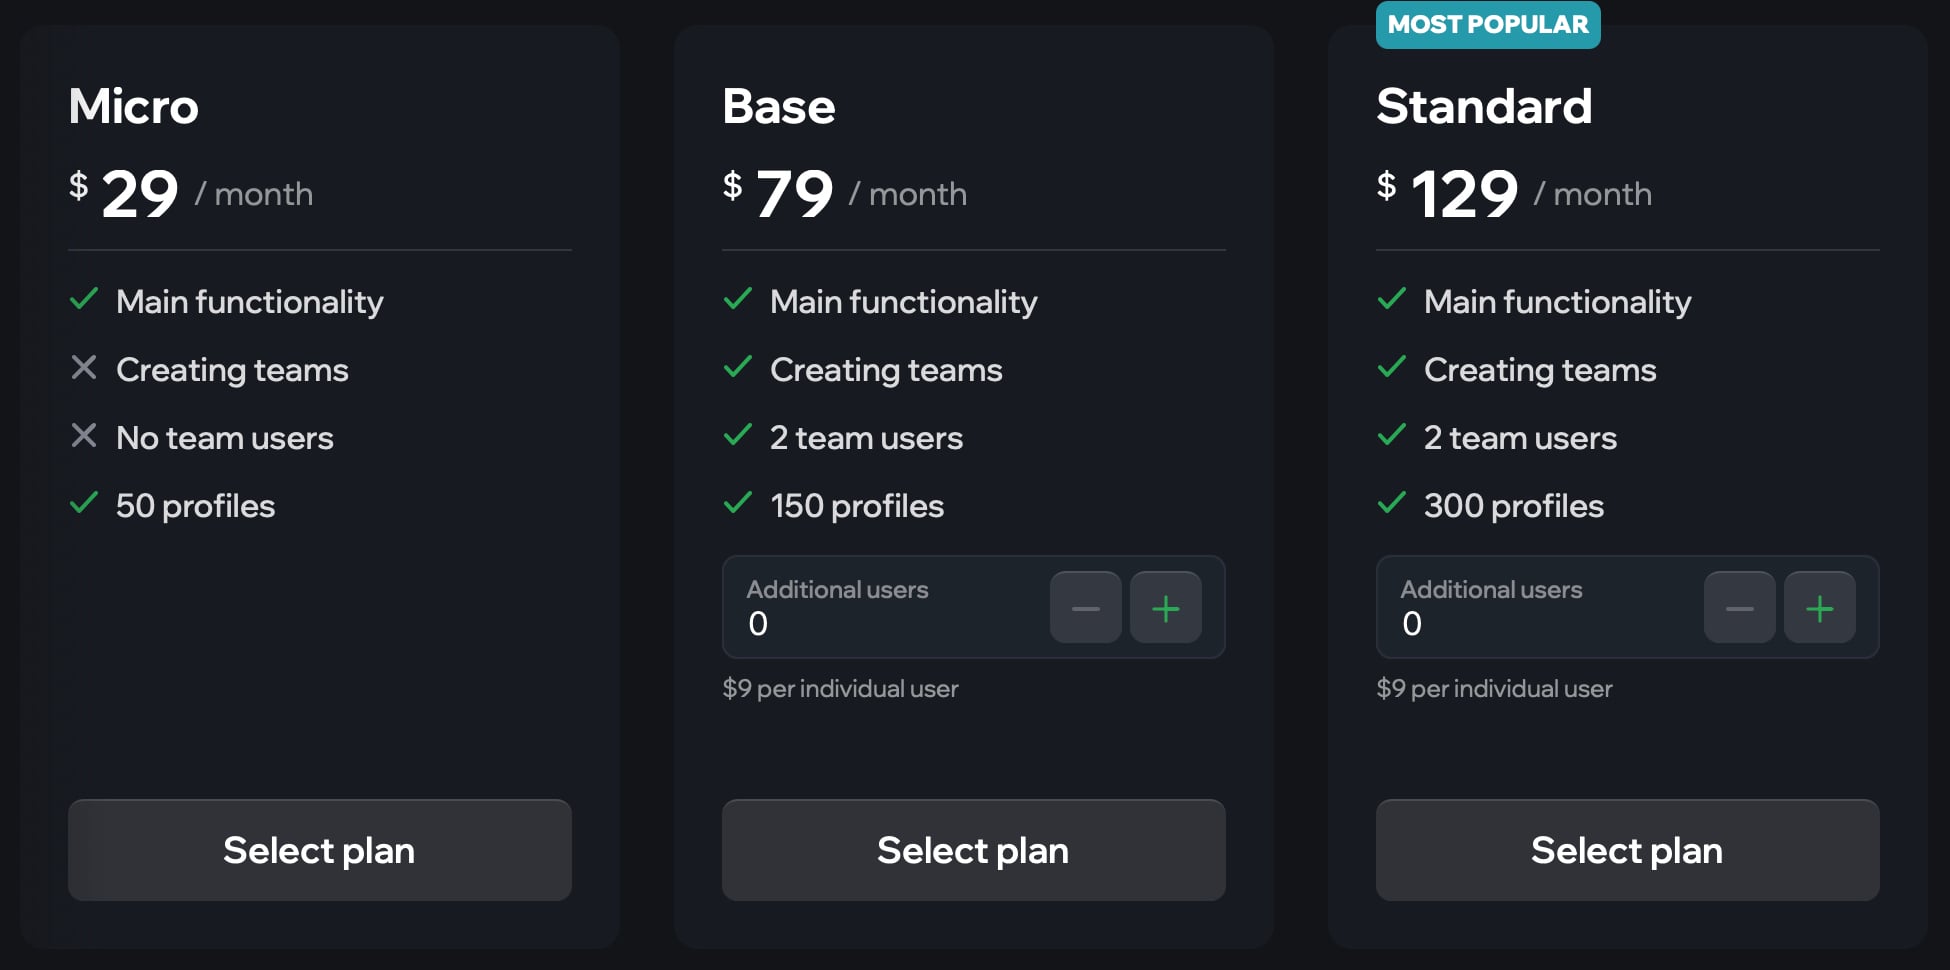Click the checkmark beside 150 profiles
Viewport: 1950px width, 970px height.
tap(738, 503)
